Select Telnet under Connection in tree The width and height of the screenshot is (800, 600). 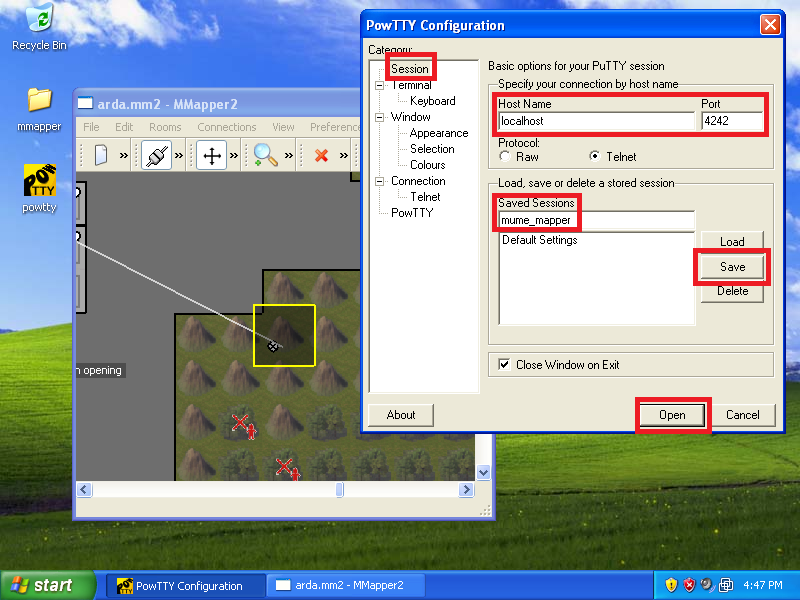(425, 197)
